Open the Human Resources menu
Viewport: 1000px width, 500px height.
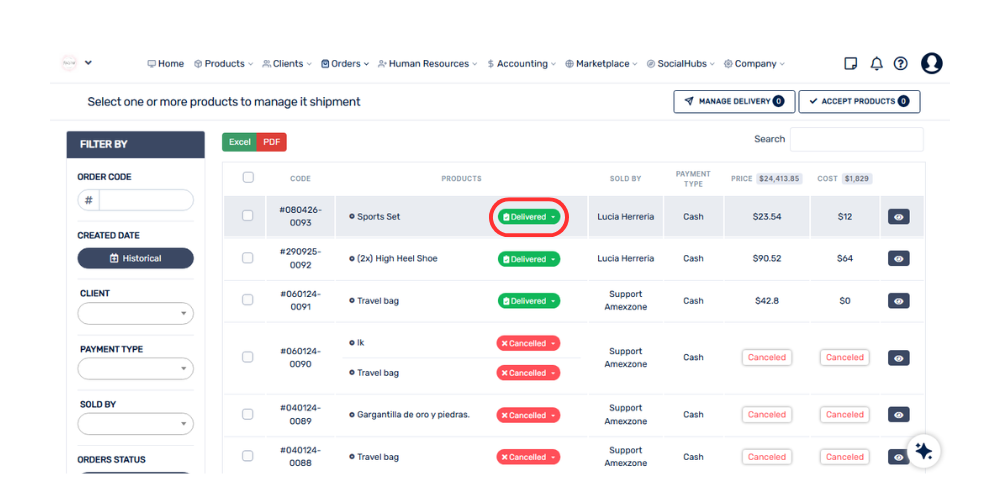point(427,64)
